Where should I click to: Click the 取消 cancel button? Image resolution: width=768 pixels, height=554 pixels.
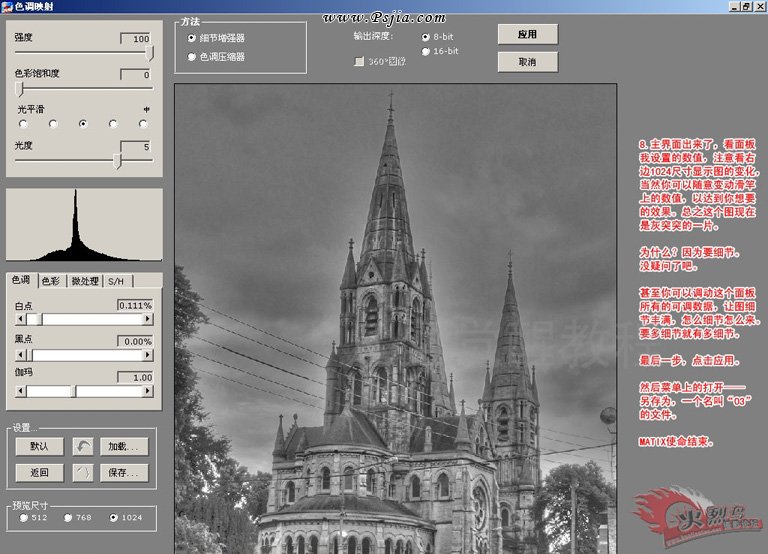point(527,62)
